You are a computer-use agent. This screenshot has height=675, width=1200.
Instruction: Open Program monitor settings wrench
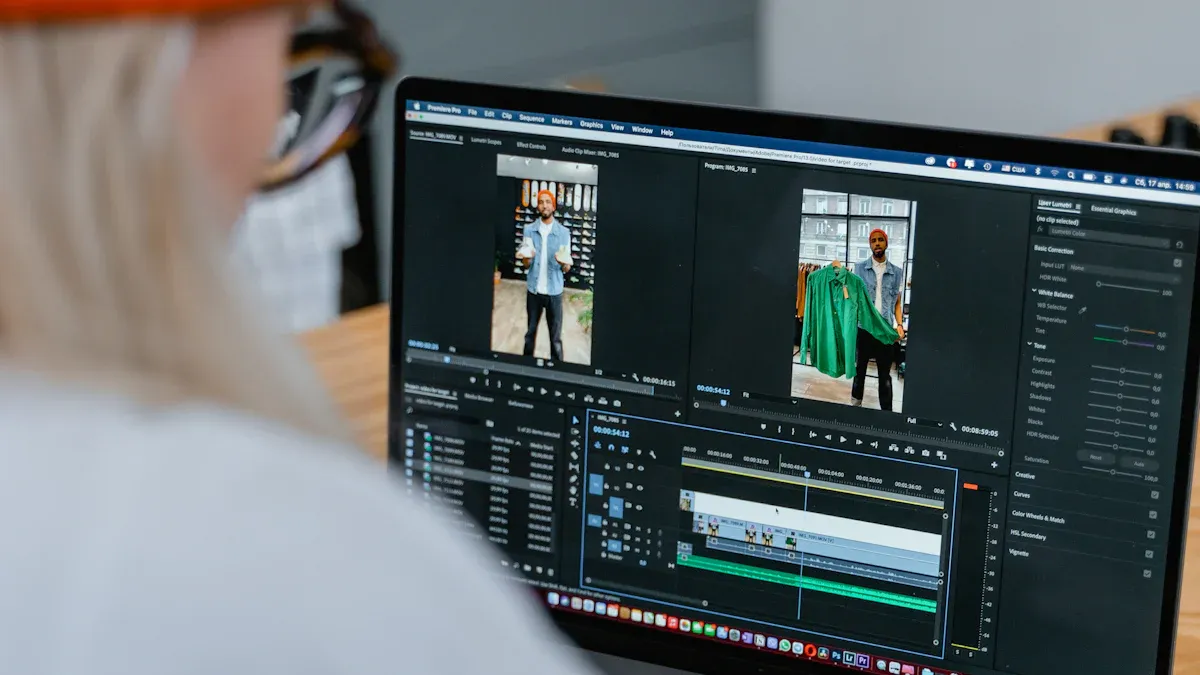[953, 426]
